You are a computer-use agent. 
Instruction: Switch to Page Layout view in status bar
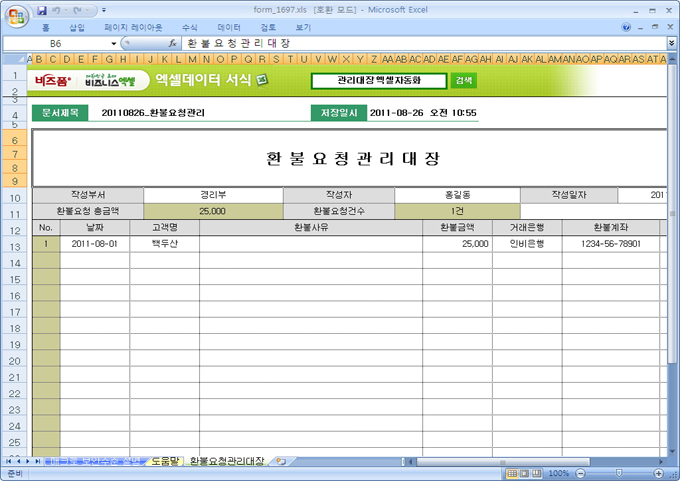(x=525, y=473)
